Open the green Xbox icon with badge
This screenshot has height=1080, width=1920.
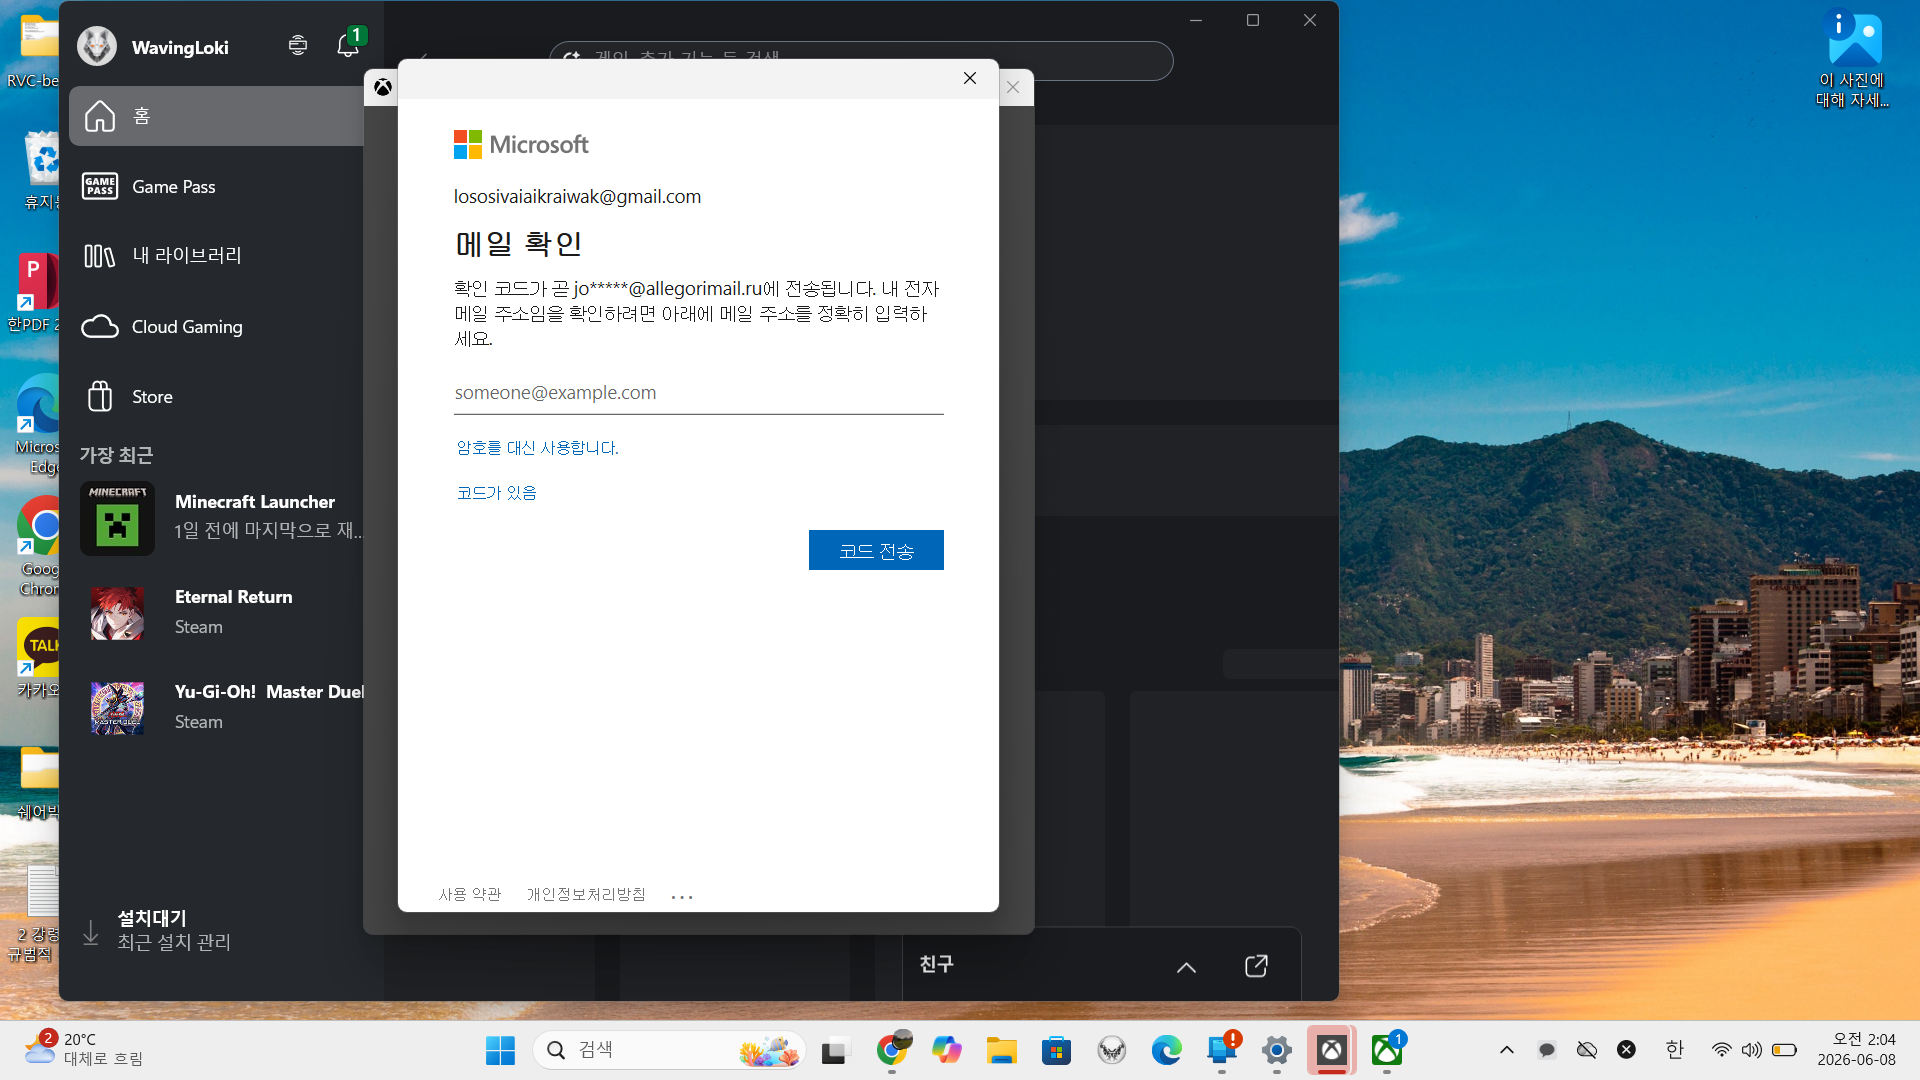(x=1387, y=1050)
